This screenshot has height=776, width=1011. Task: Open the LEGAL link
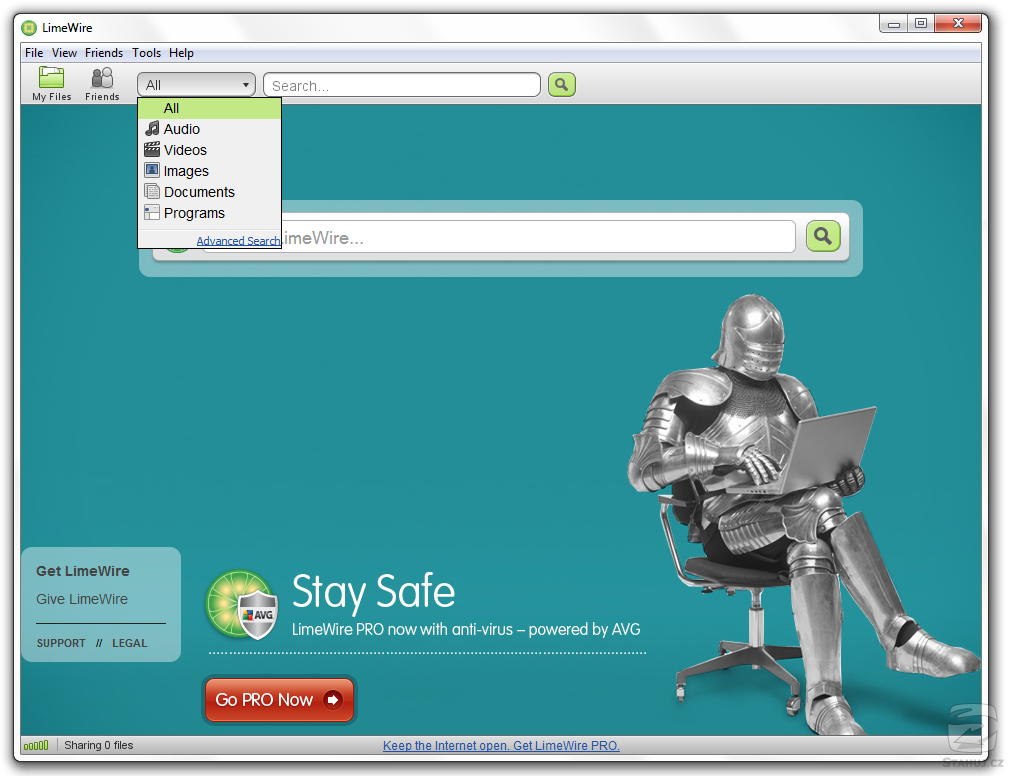130,643
